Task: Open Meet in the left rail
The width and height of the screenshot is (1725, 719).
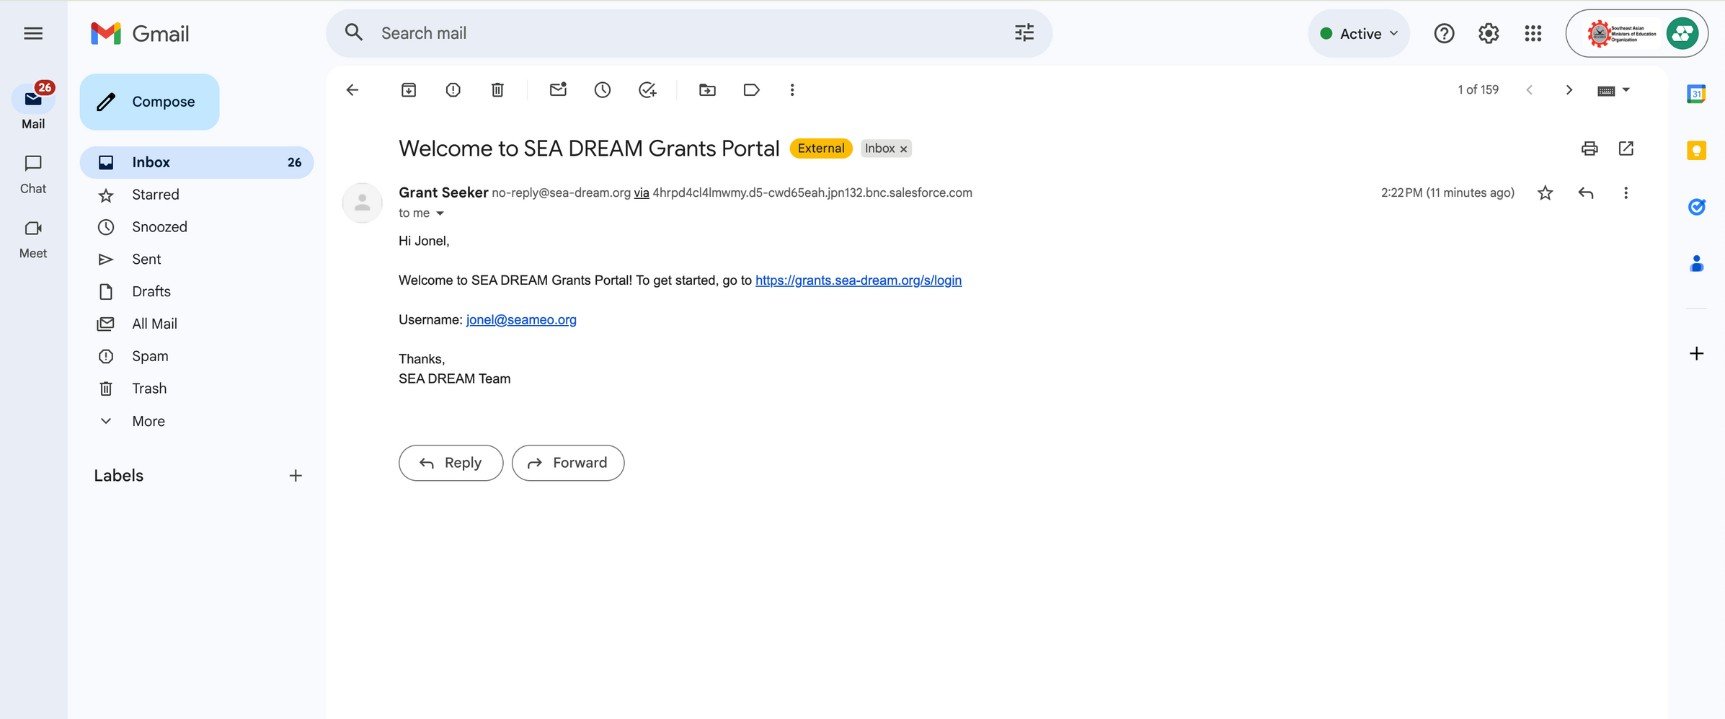Action: click(33, 238)
